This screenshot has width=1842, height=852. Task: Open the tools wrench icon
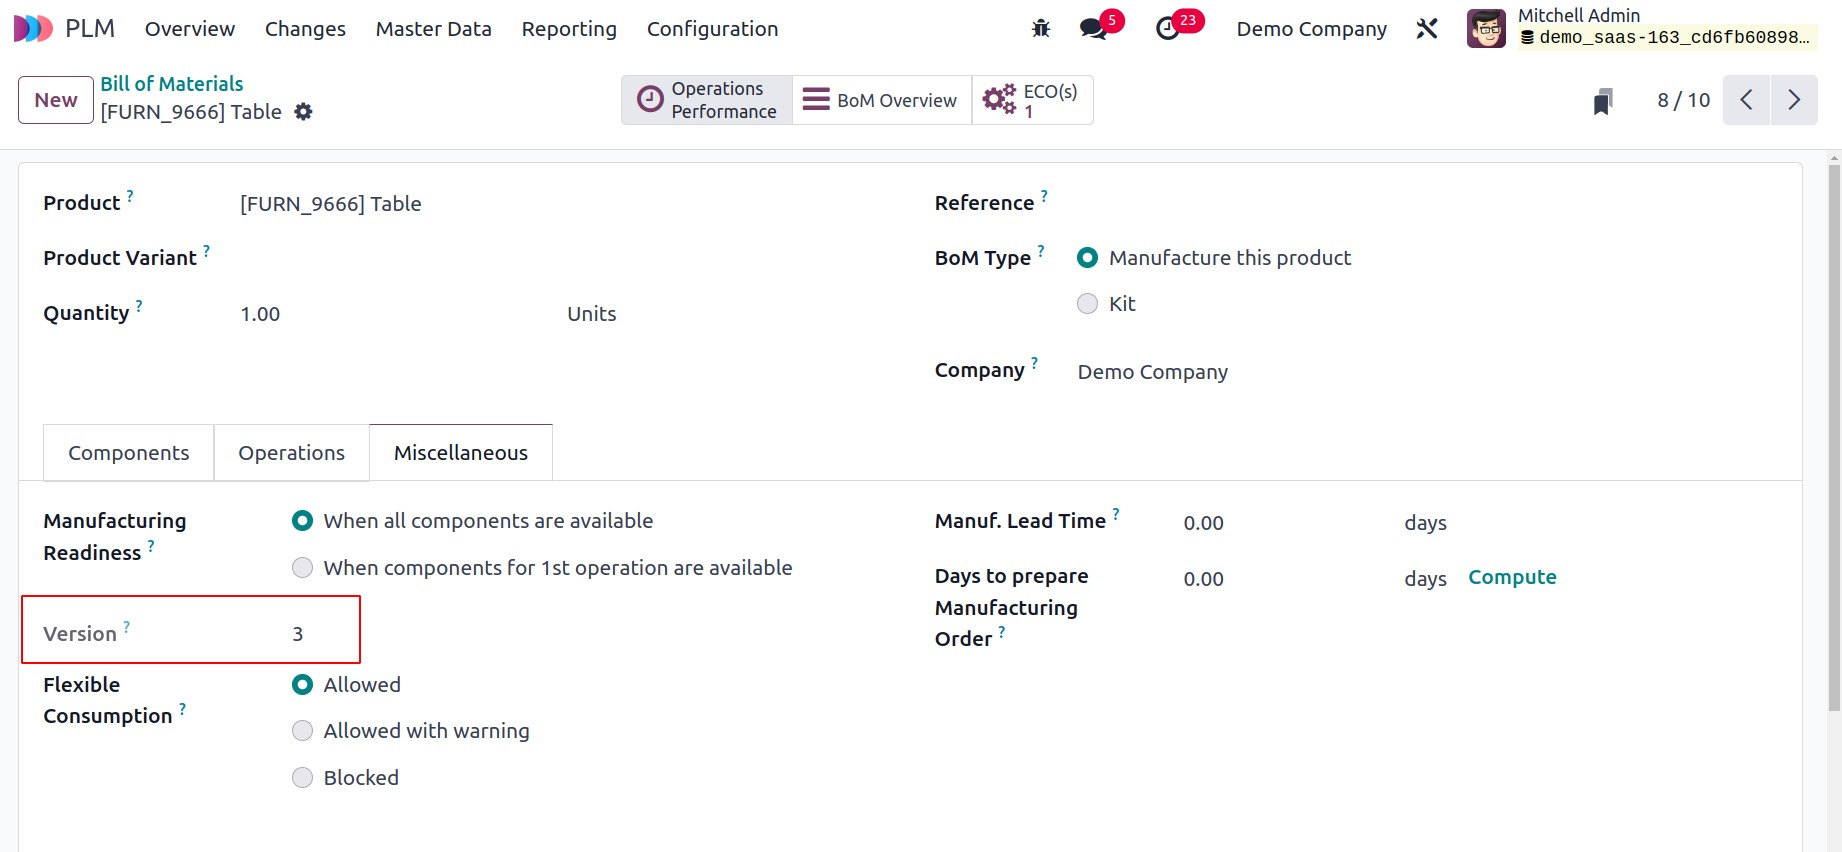(1427, 29)
